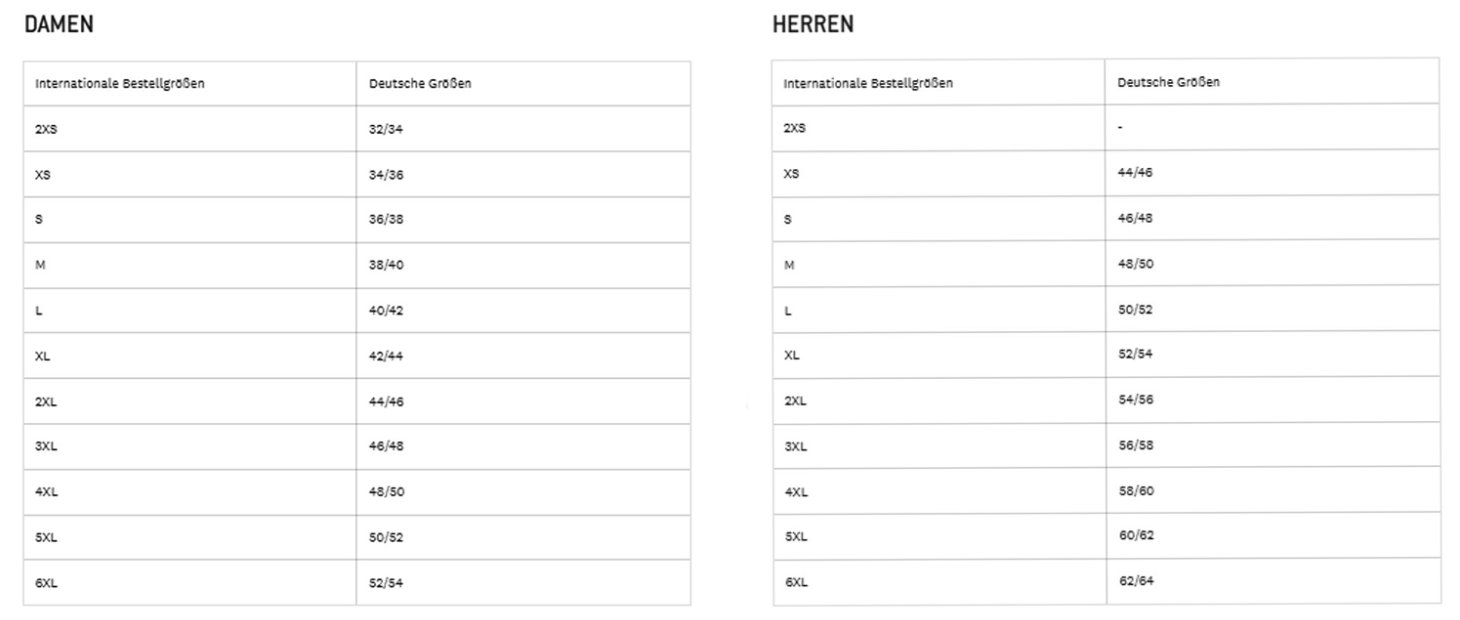Click the DAMEN table heading
The image size is (1460, 620).
click(x=59, y=24)
